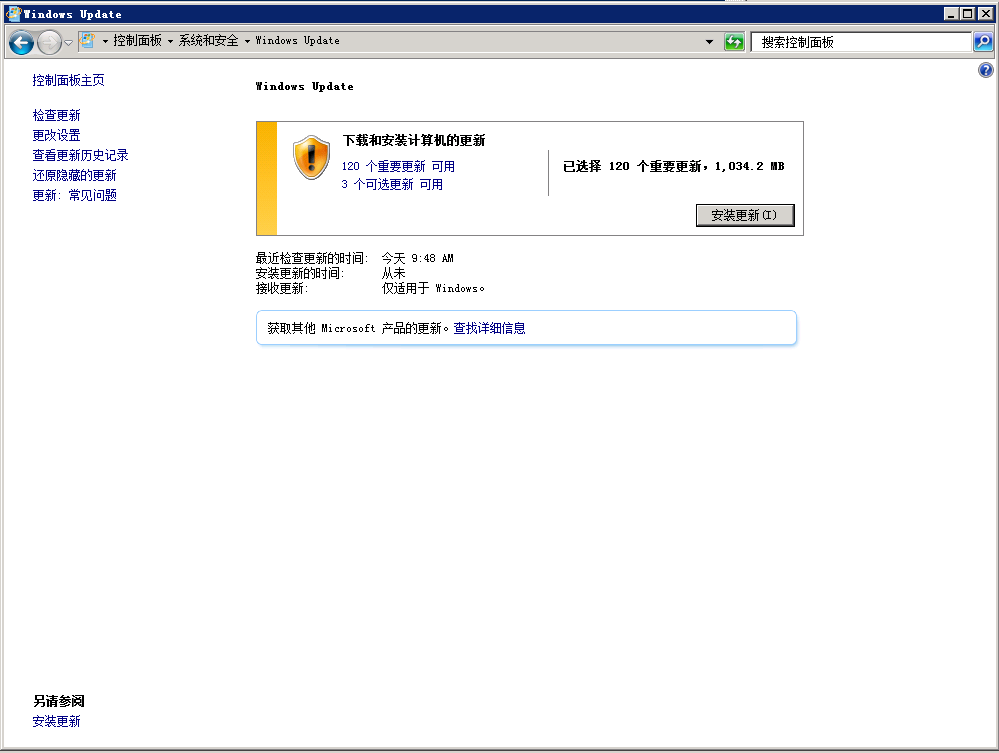Click the Control Panel icon in address bar

(x=87, y=41)
